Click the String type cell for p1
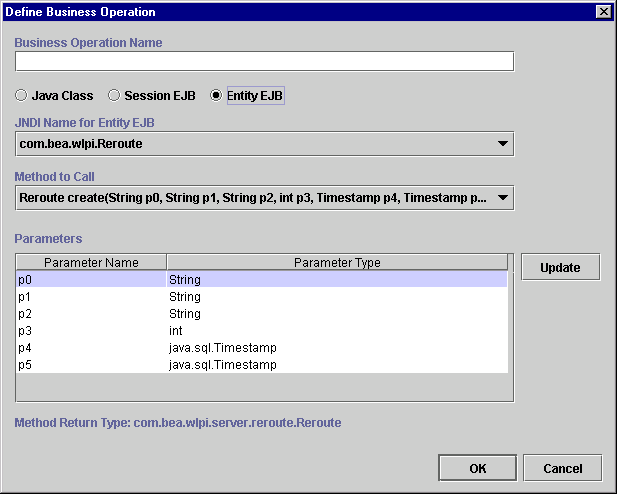617x494 pixels. pos(337,296)
